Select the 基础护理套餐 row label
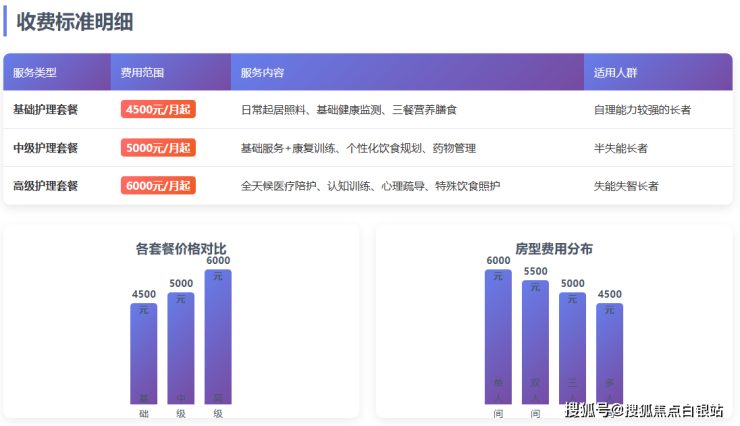This screenshot has width=740, height=426. click(x=45, y=110)
